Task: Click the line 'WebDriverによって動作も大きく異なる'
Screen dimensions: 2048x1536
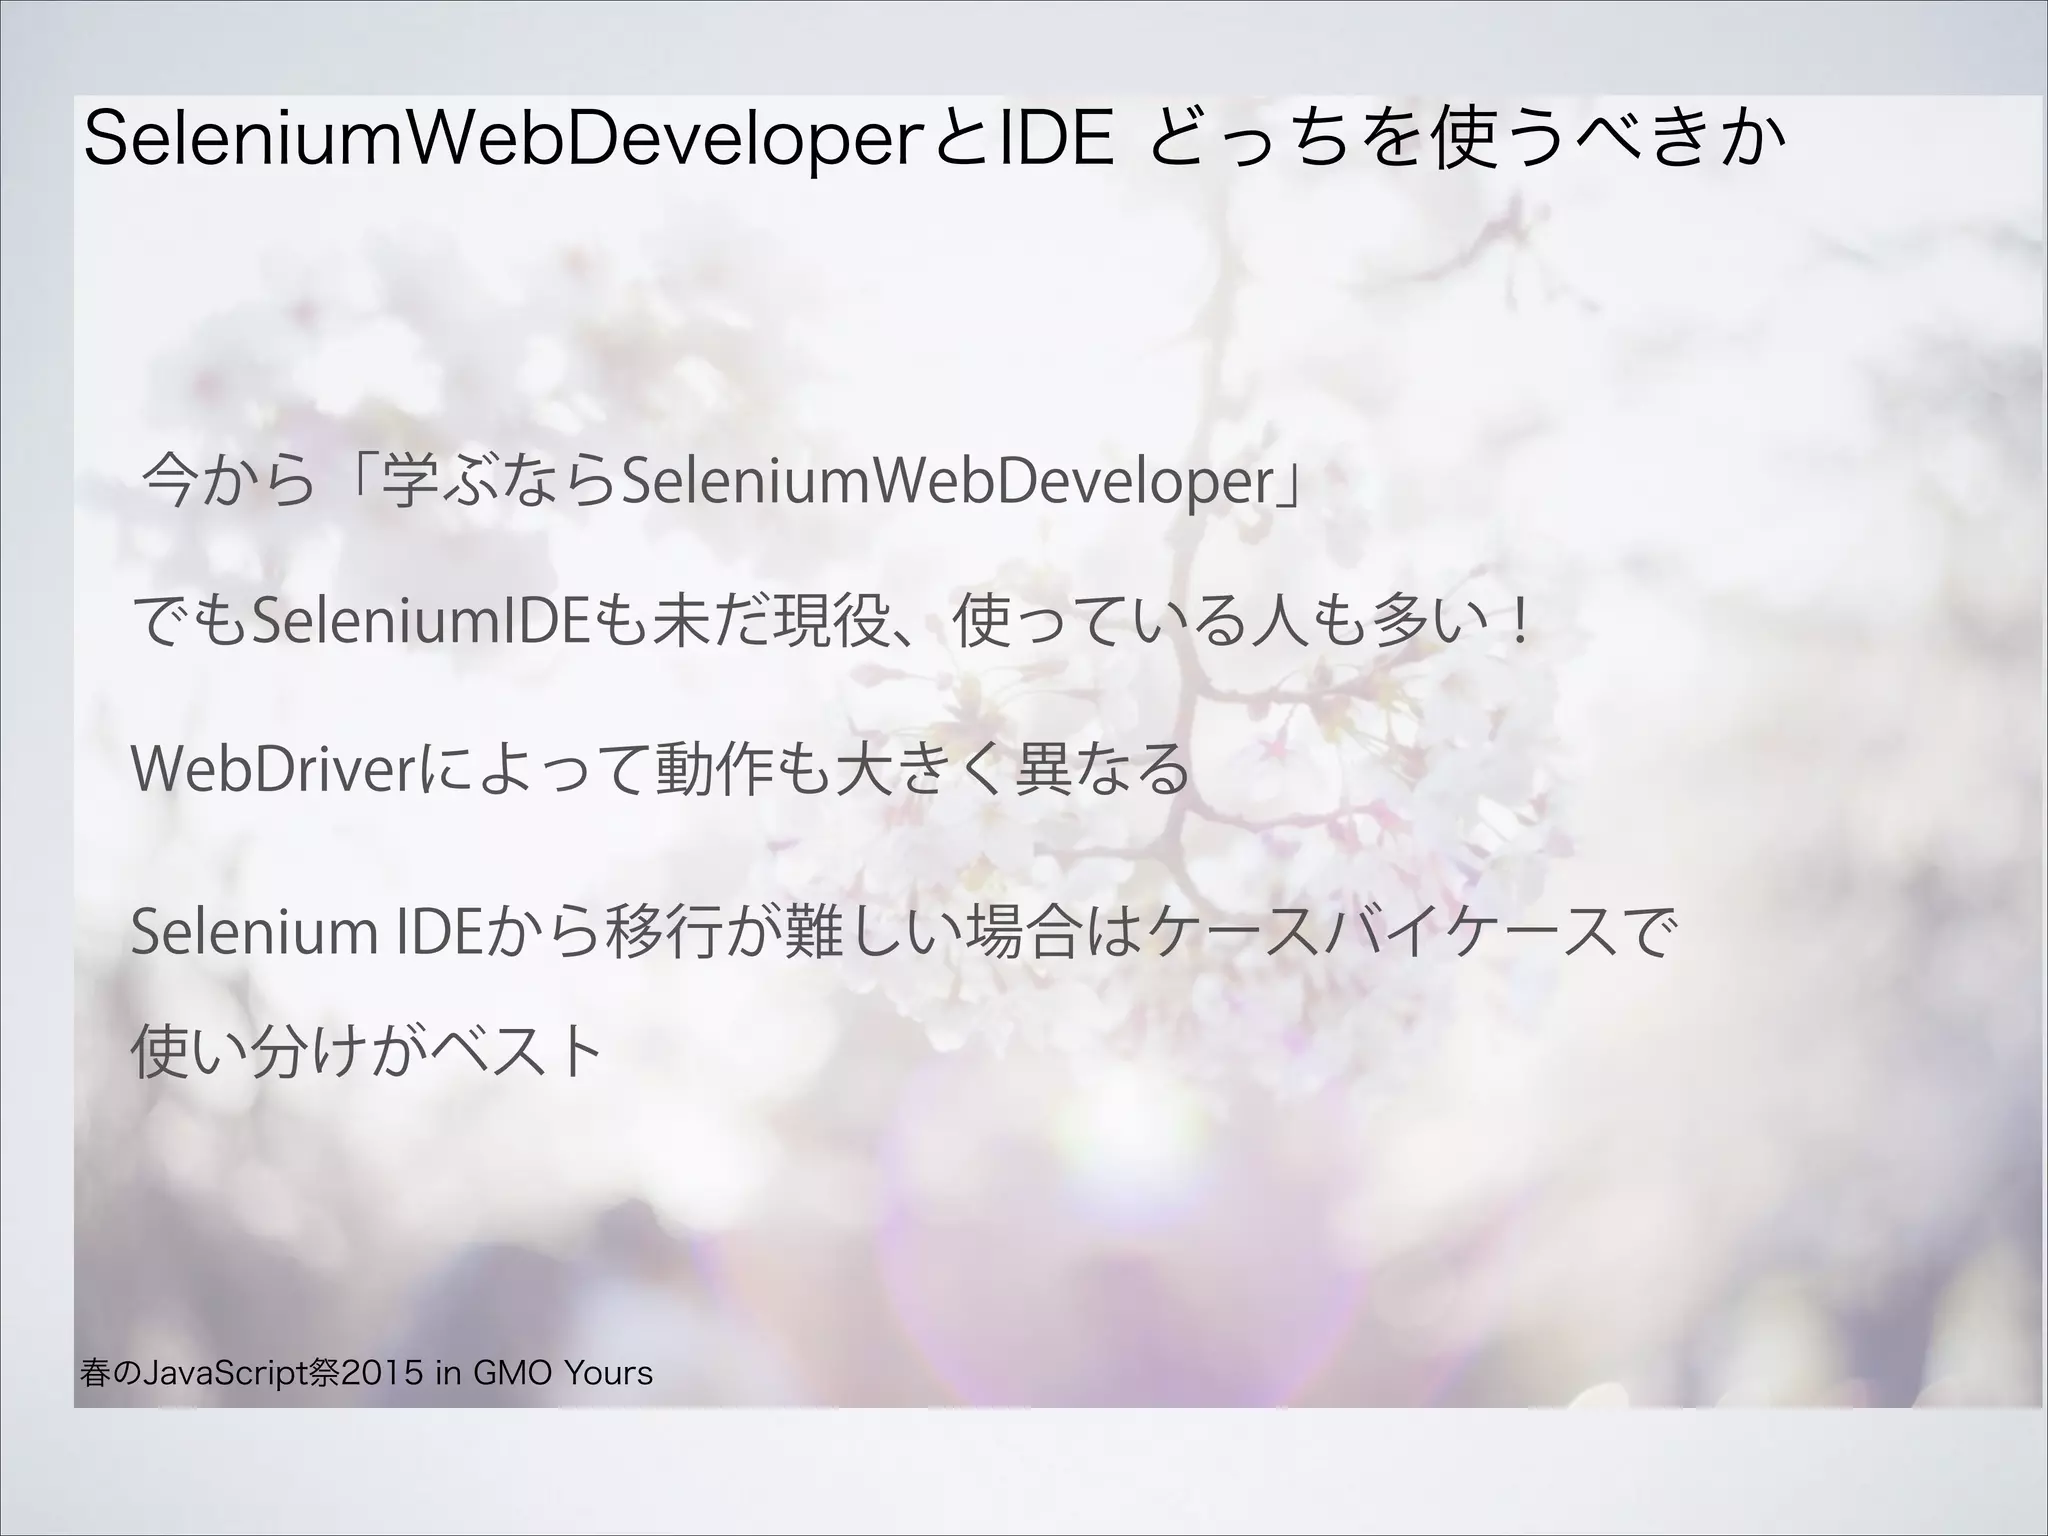Action: (x=660, y=768)
